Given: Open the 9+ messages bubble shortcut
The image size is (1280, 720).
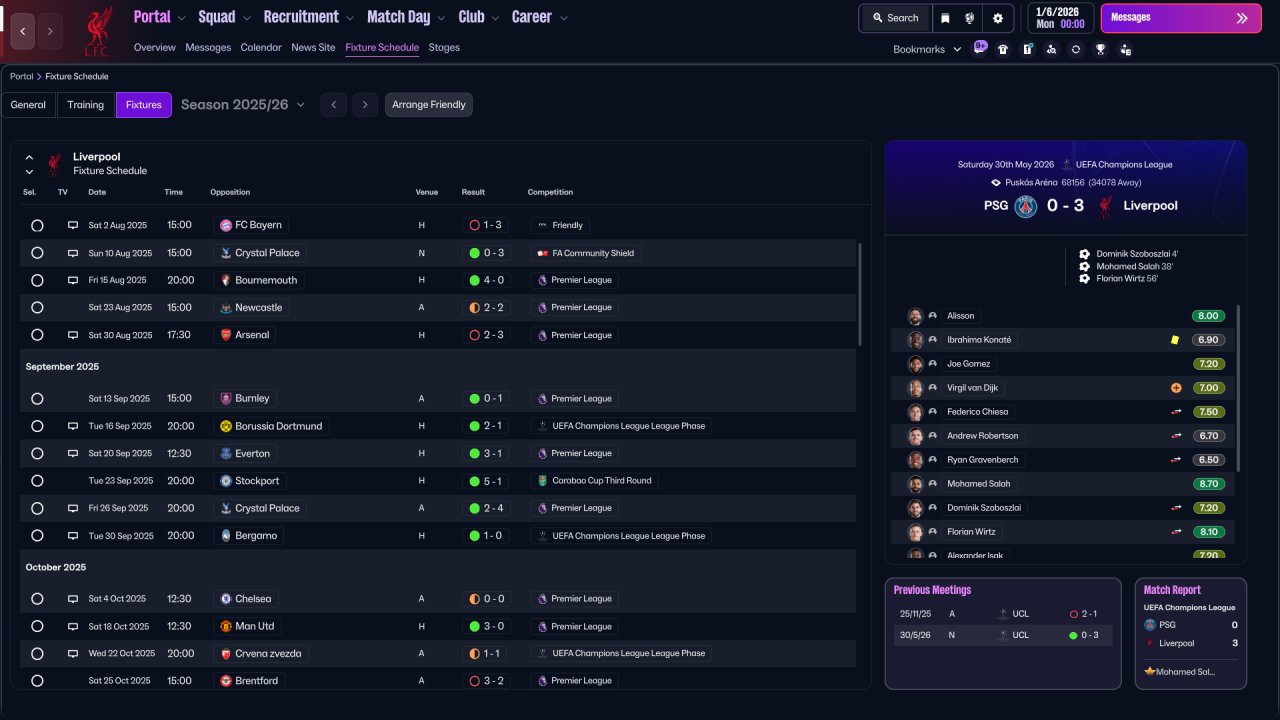Looking at the screenshot, I should coord(979,48).
